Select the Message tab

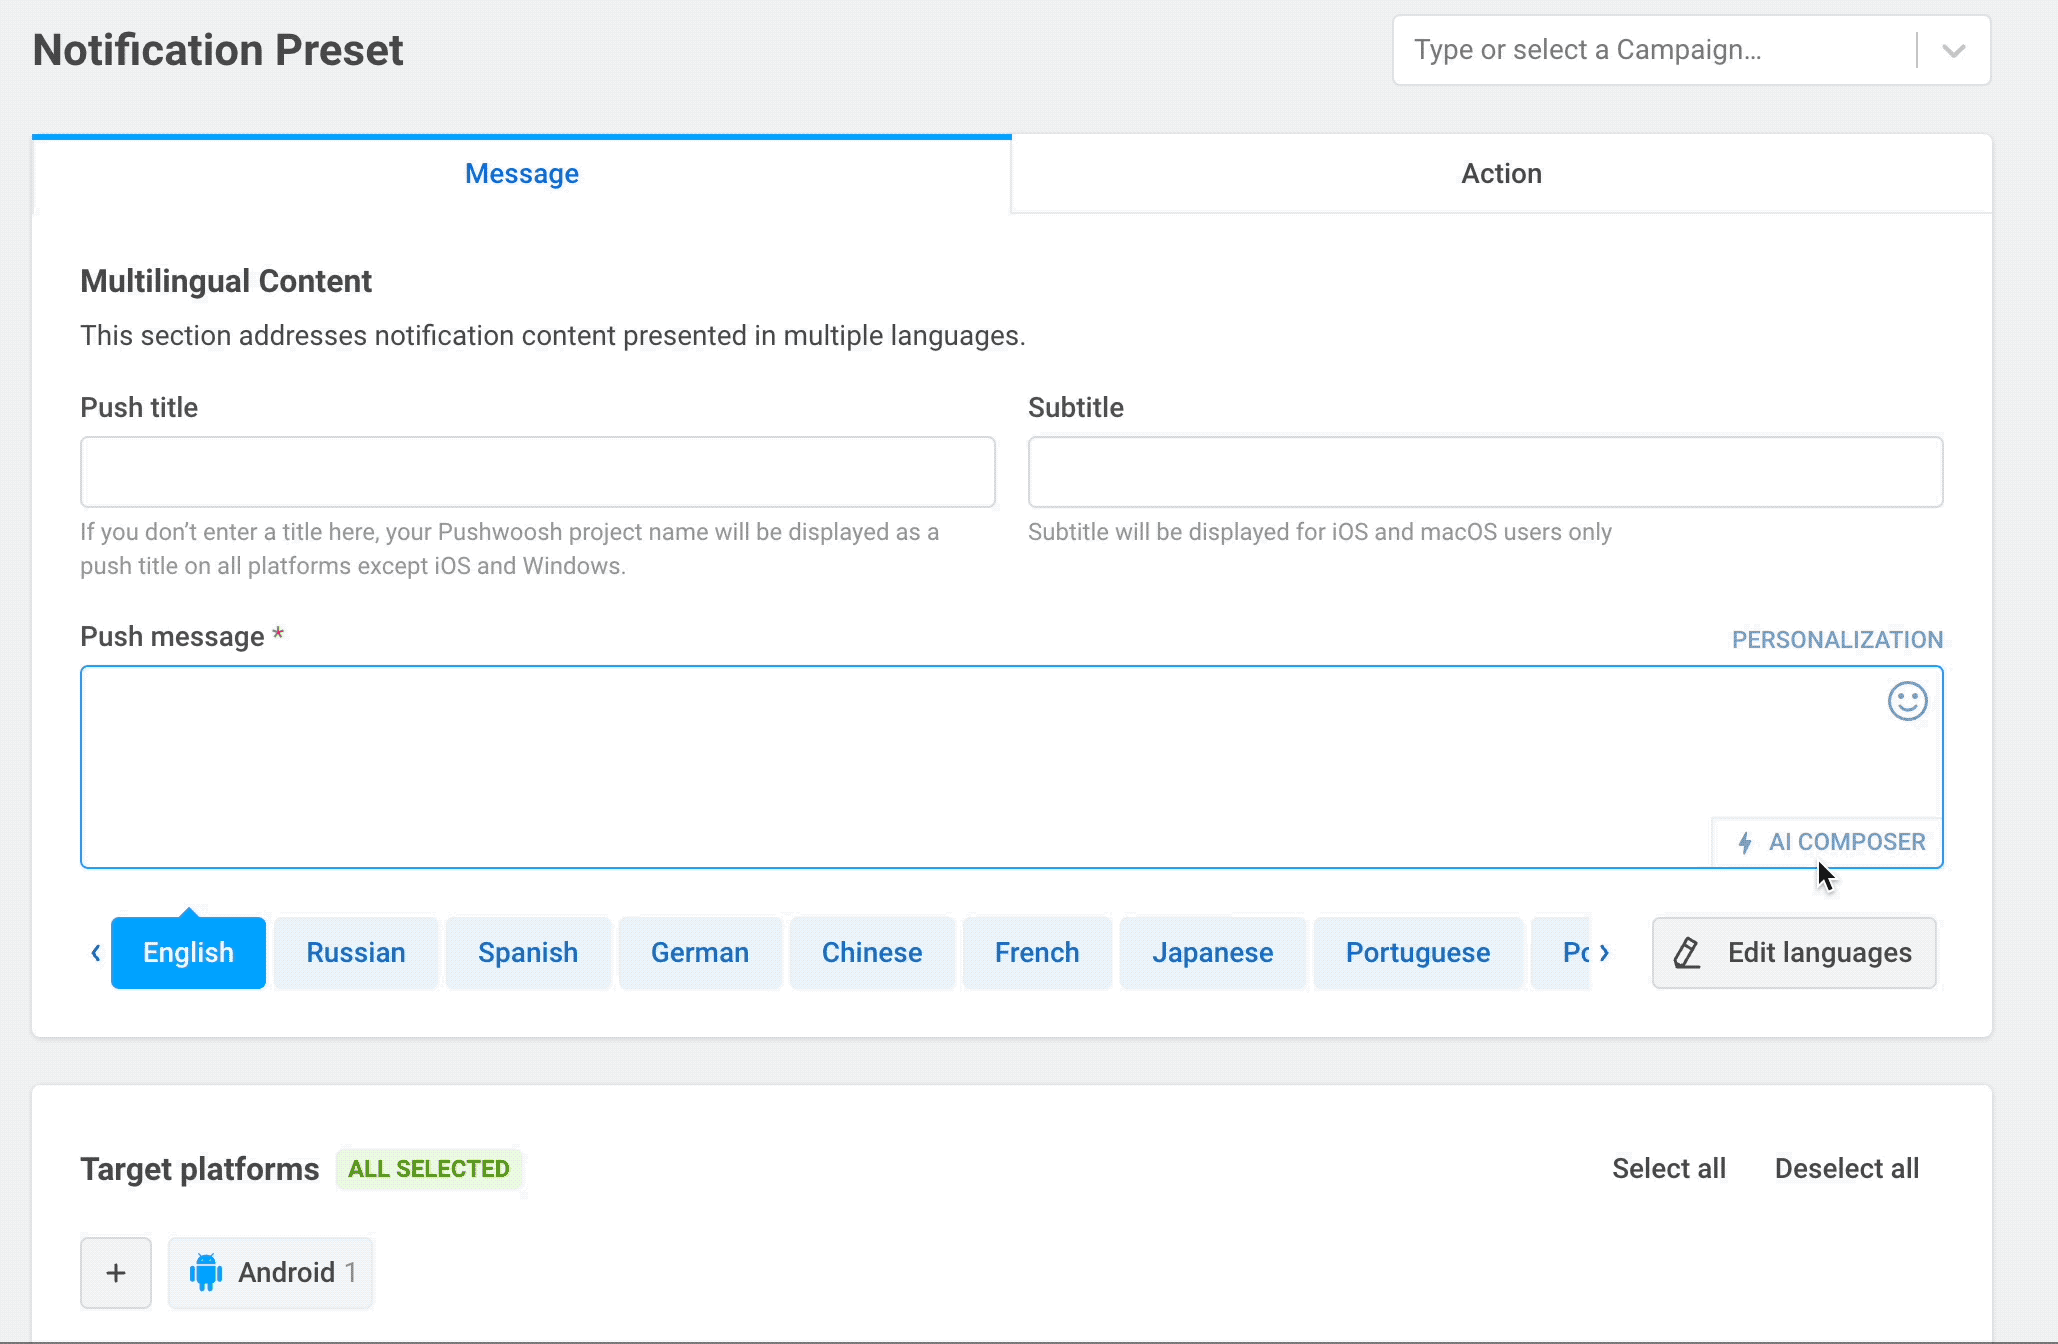(521, 174)
